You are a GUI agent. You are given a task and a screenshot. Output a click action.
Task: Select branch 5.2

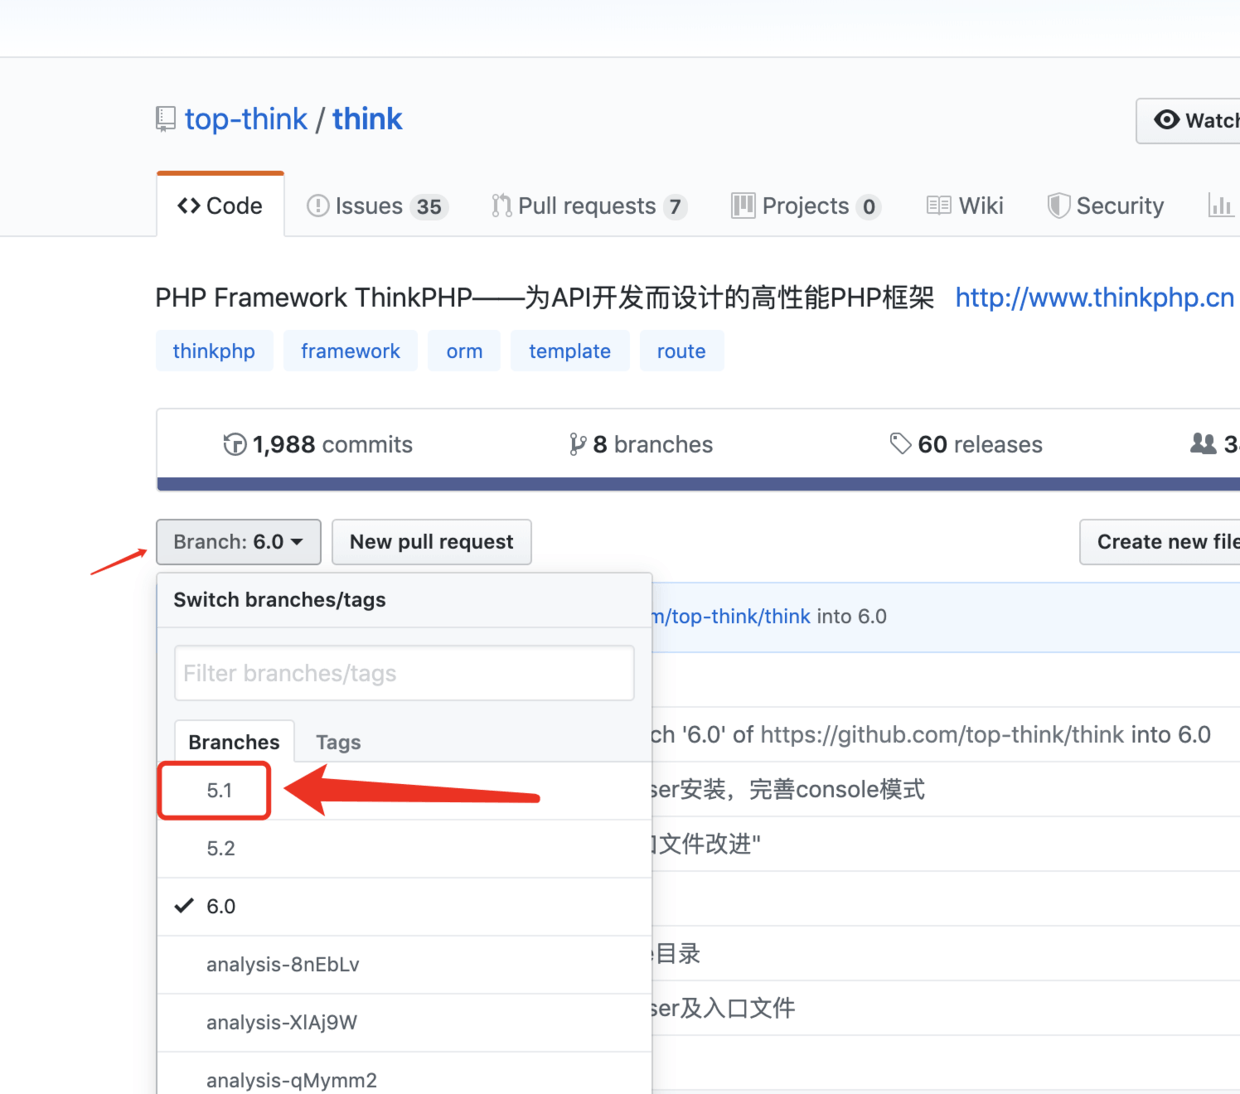(404, 849)
